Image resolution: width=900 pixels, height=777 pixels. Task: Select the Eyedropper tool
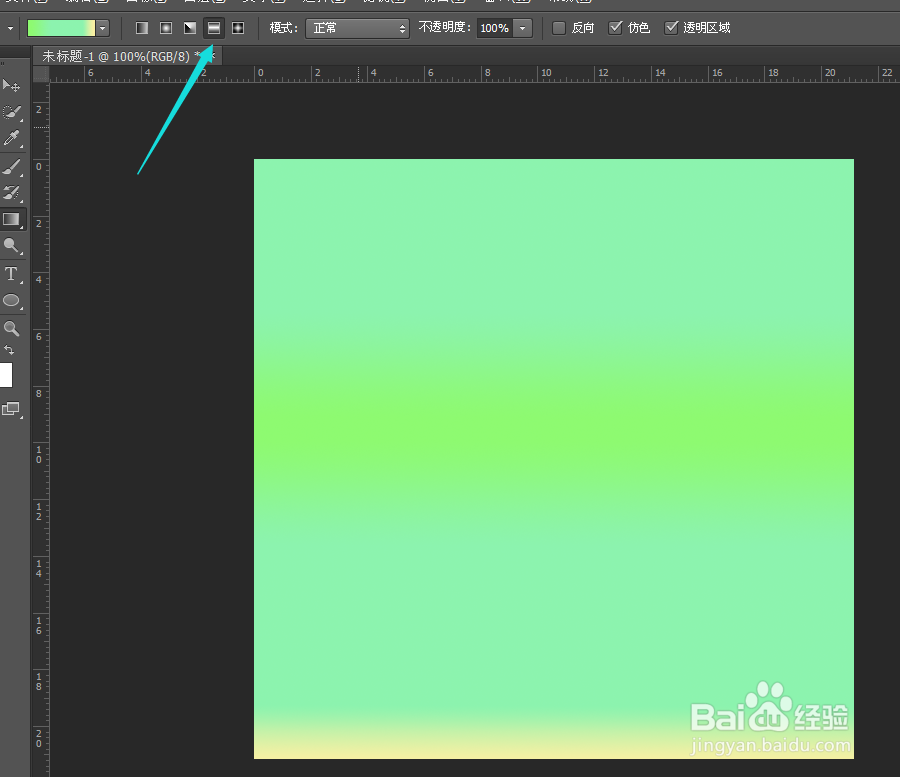tap(11, 138)
